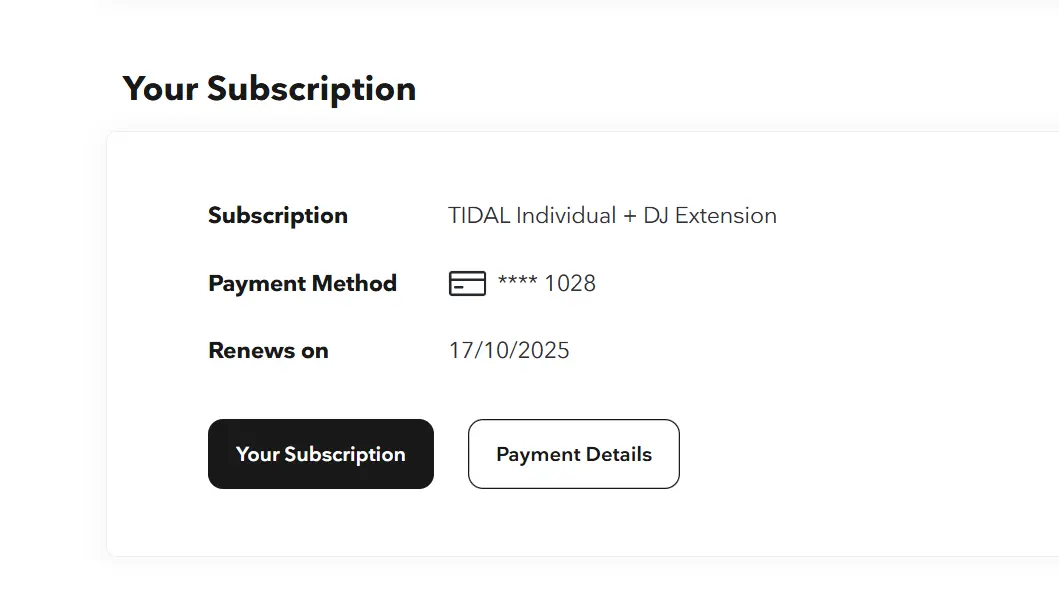The image size is (1059, 609).
Task: Select the Your Subscription page heading
Action: point(269,89)
